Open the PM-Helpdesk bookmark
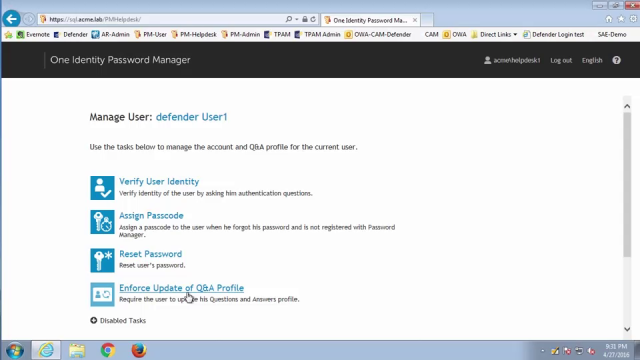 [194, 35]
